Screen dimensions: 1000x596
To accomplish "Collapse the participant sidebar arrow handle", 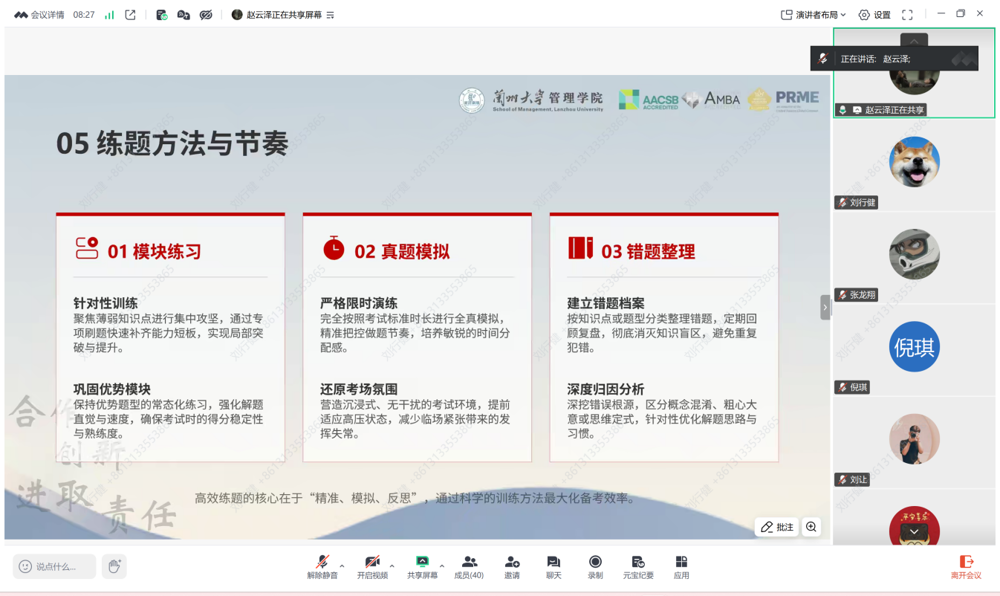I will (x=825, y=307).
